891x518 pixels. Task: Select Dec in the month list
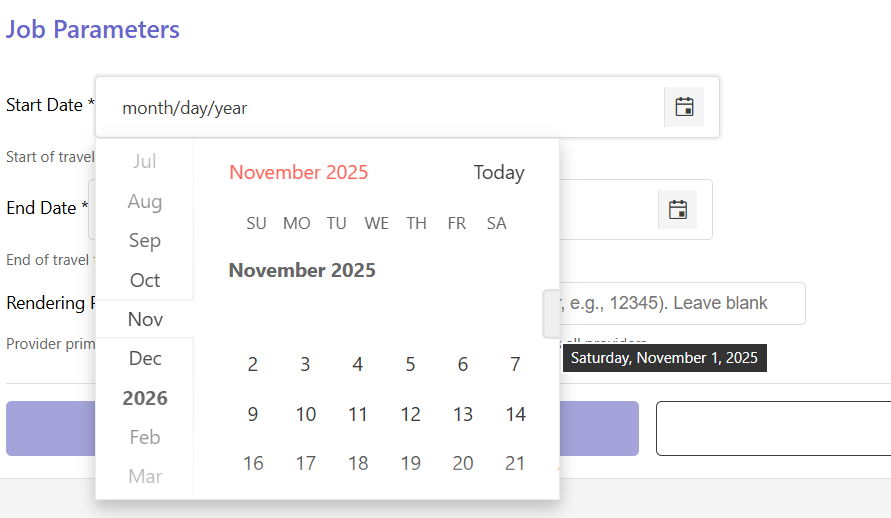145,358
